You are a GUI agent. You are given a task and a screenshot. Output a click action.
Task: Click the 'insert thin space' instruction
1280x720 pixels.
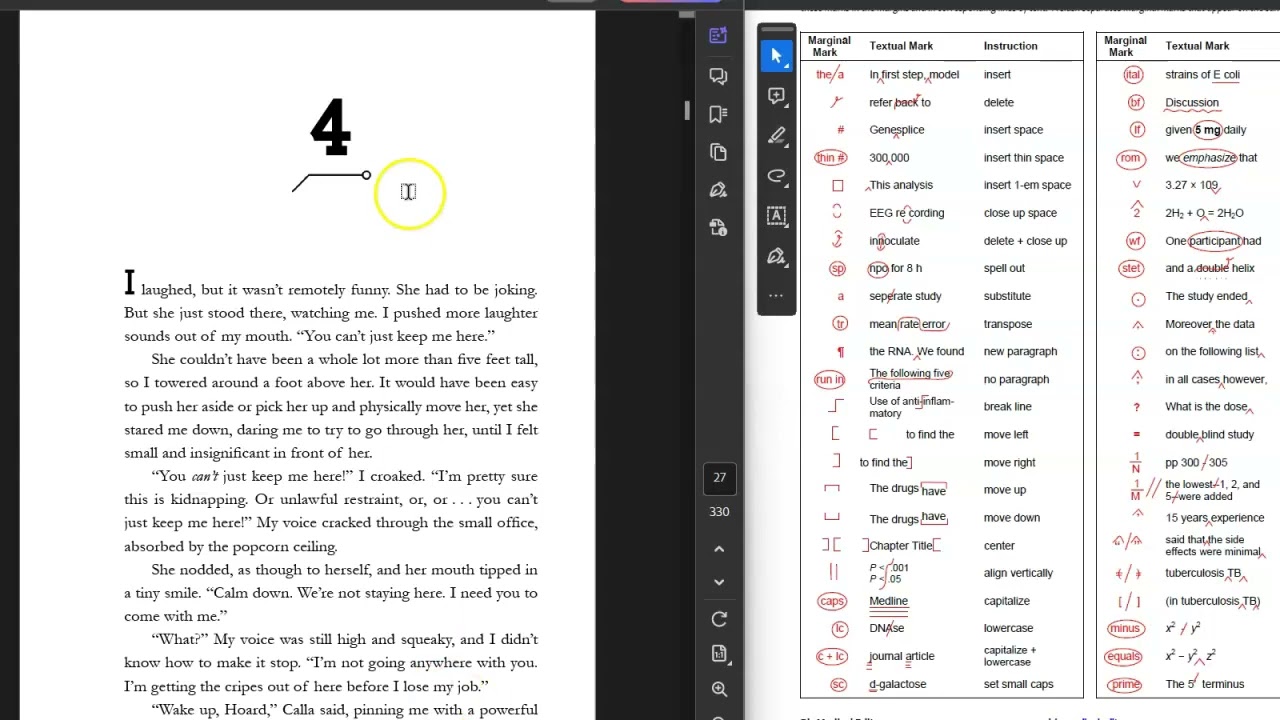pyautogui.click(x=1023, y=158)
